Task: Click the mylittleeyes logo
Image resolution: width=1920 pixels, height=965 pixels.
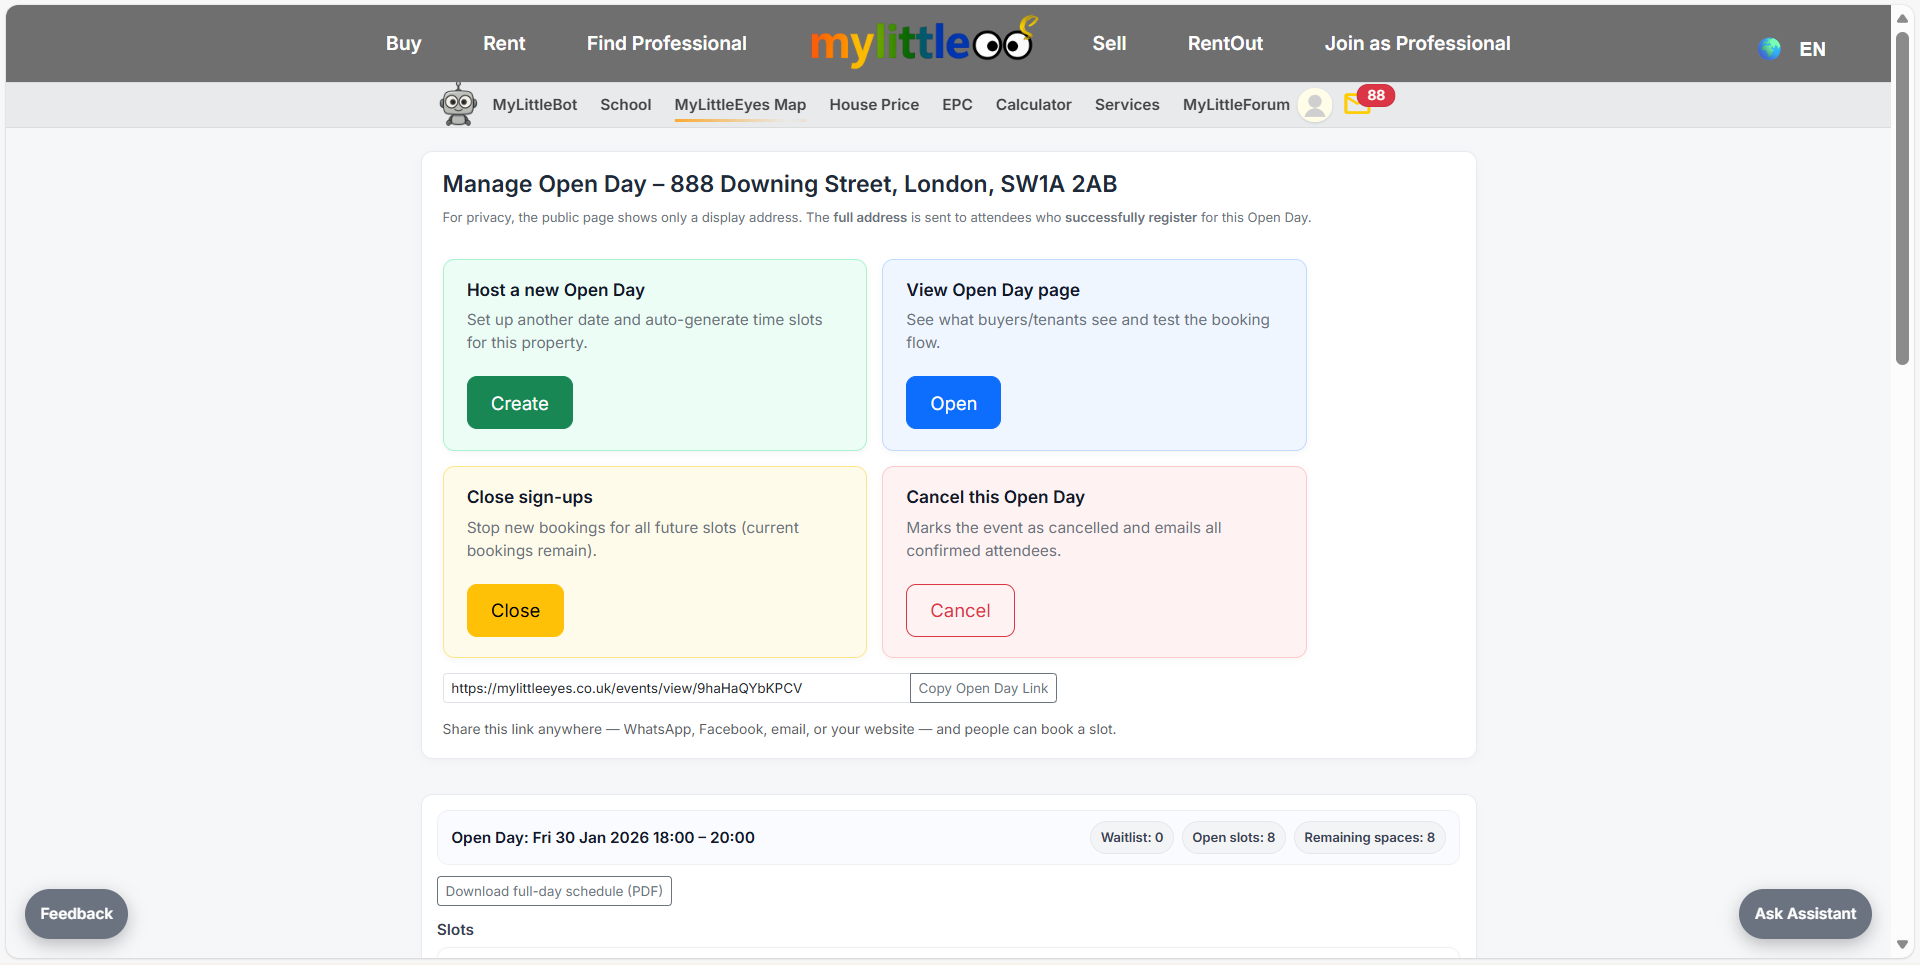Action: (923, 42)
